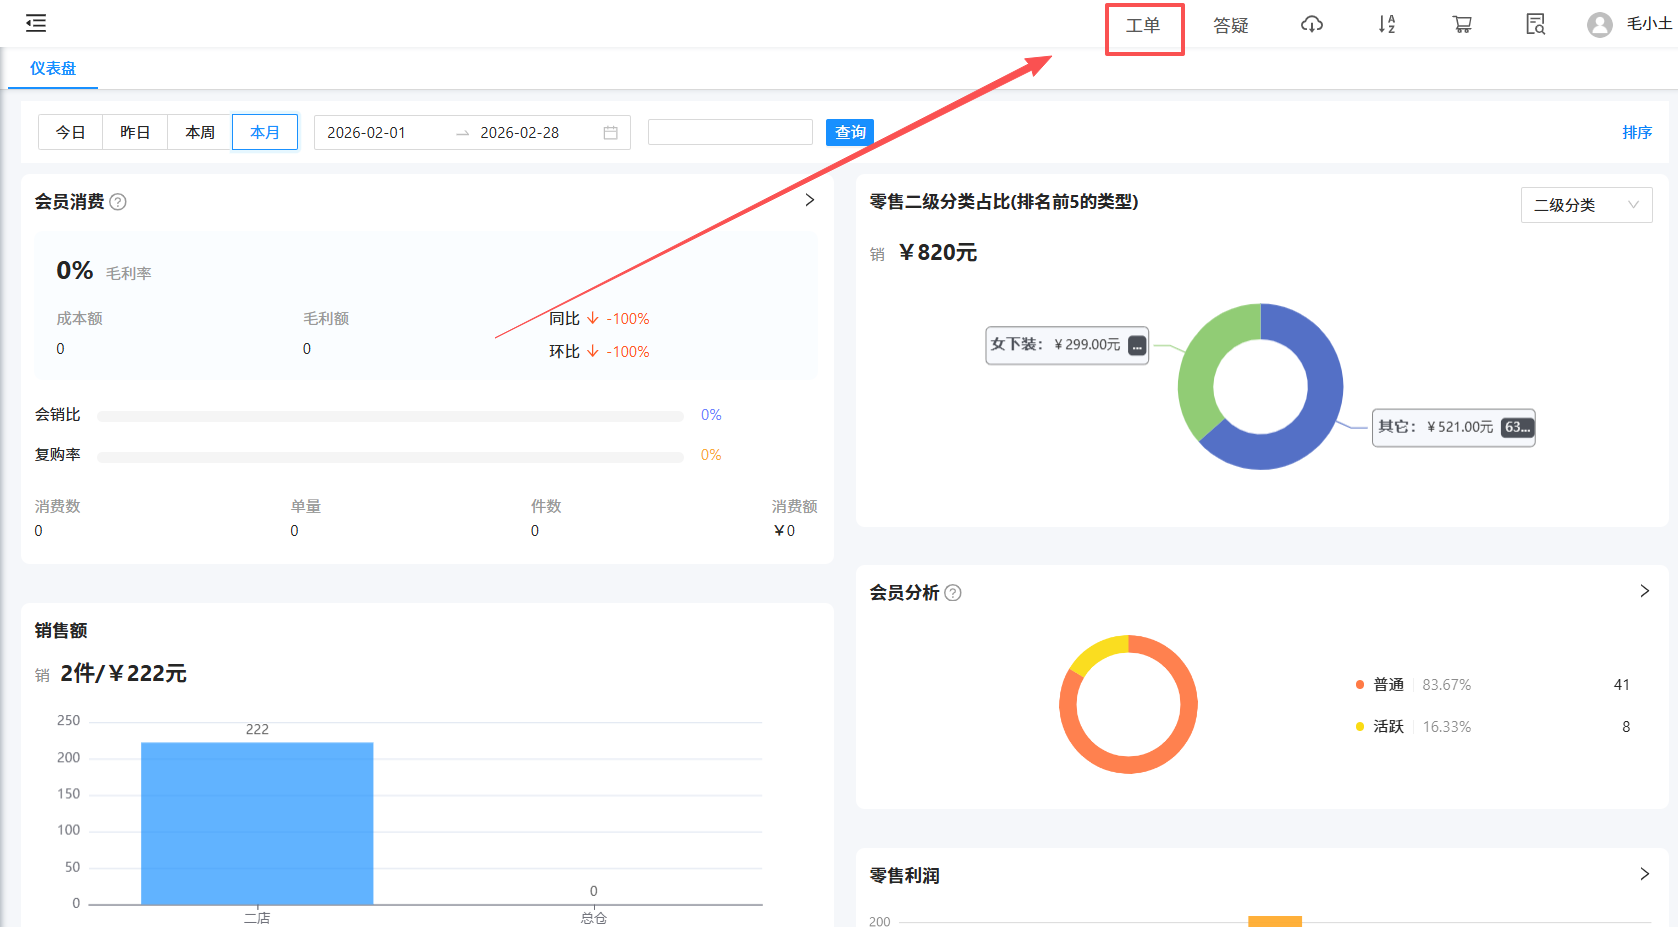1678x927 pixels.
Task: Select the 昨日 time range option
Action: [x=135, y=132]
